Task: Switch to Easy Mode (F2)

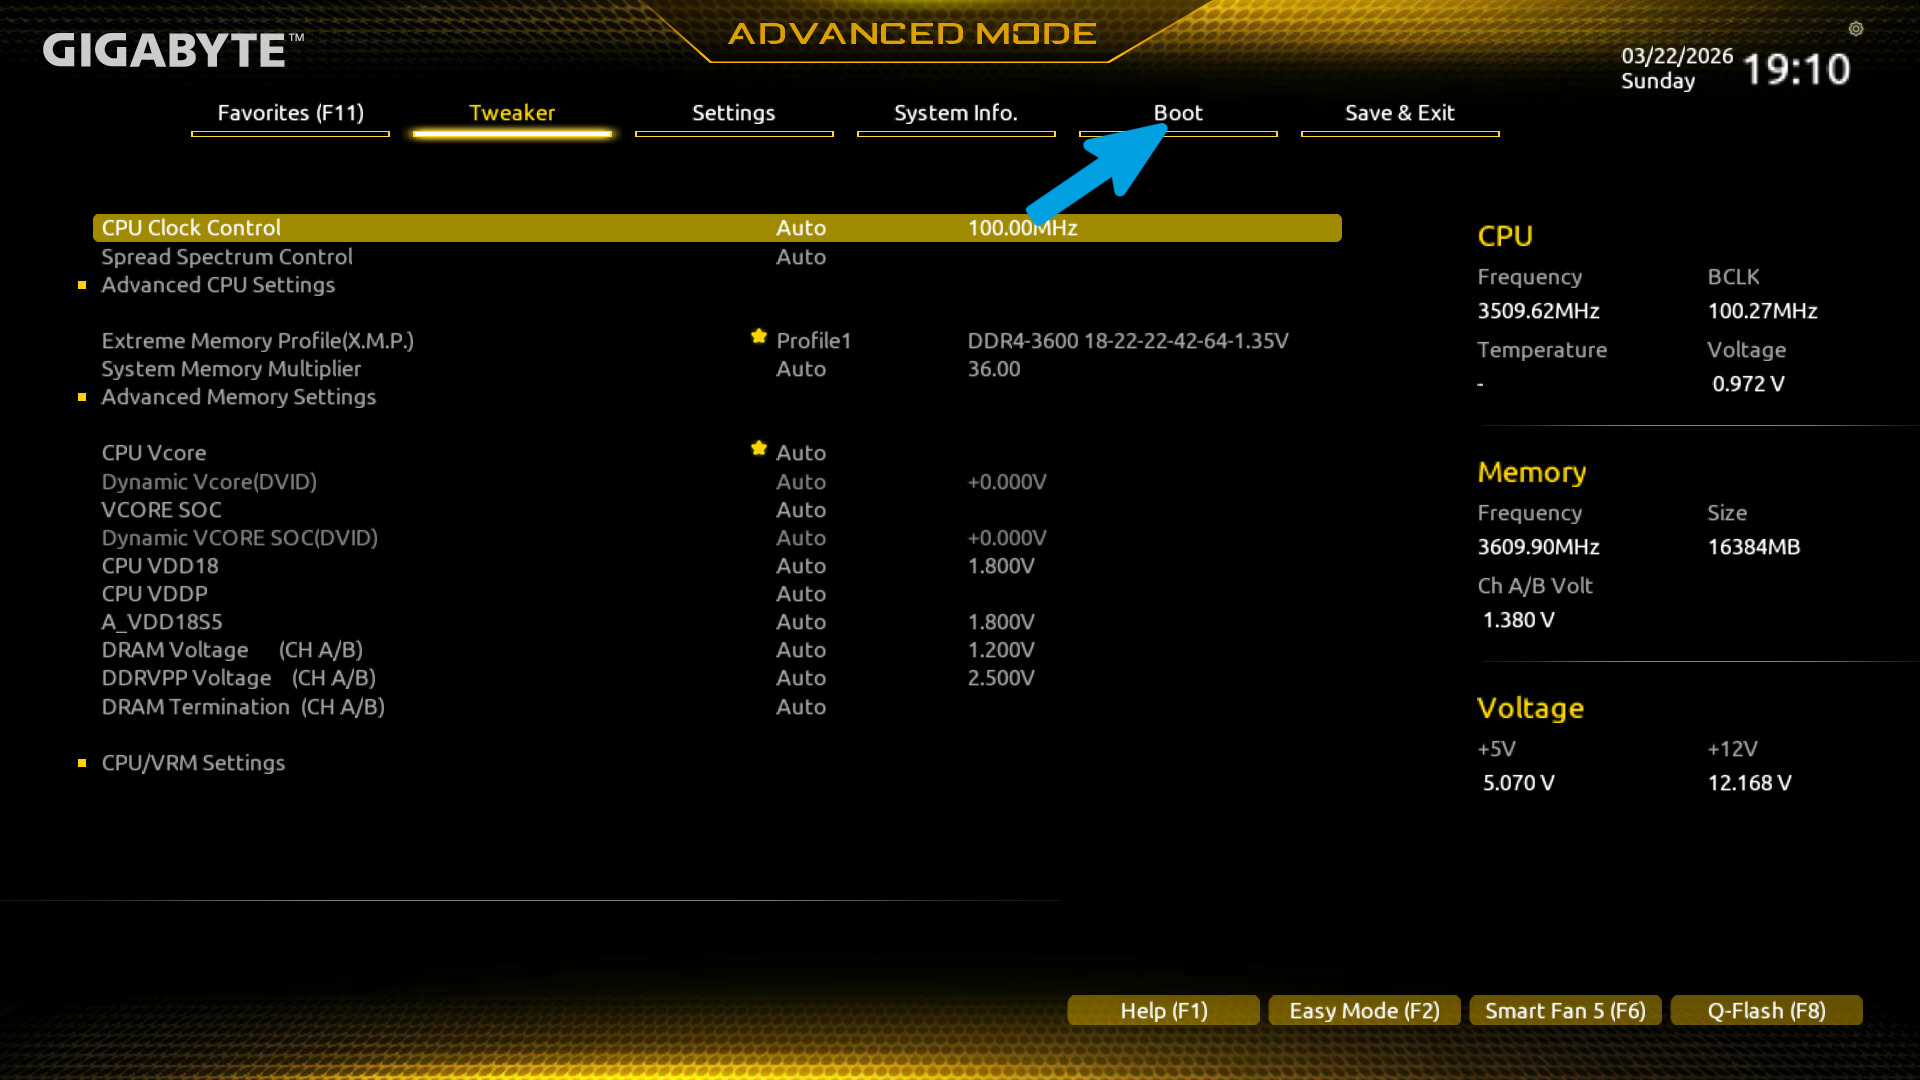Action: (x=1364, y=1011)
